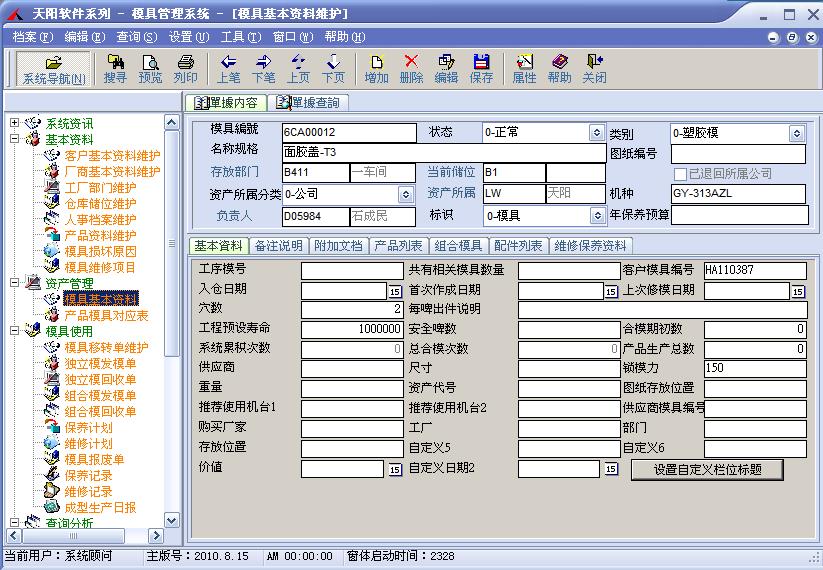Open the 状态 status dropdown

coord(596,133)
